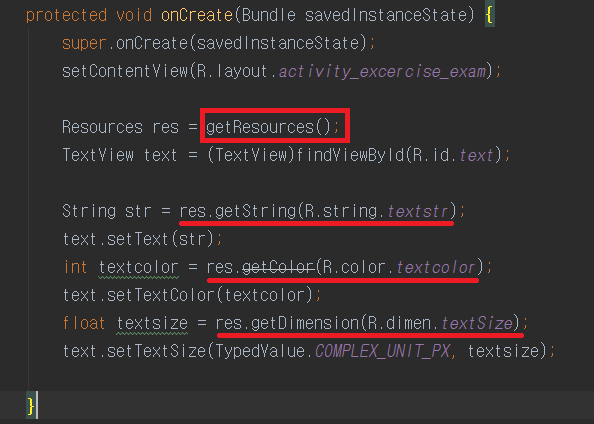
Task: Click activity_excercise_exam layout reference
Action: [383, 71]
